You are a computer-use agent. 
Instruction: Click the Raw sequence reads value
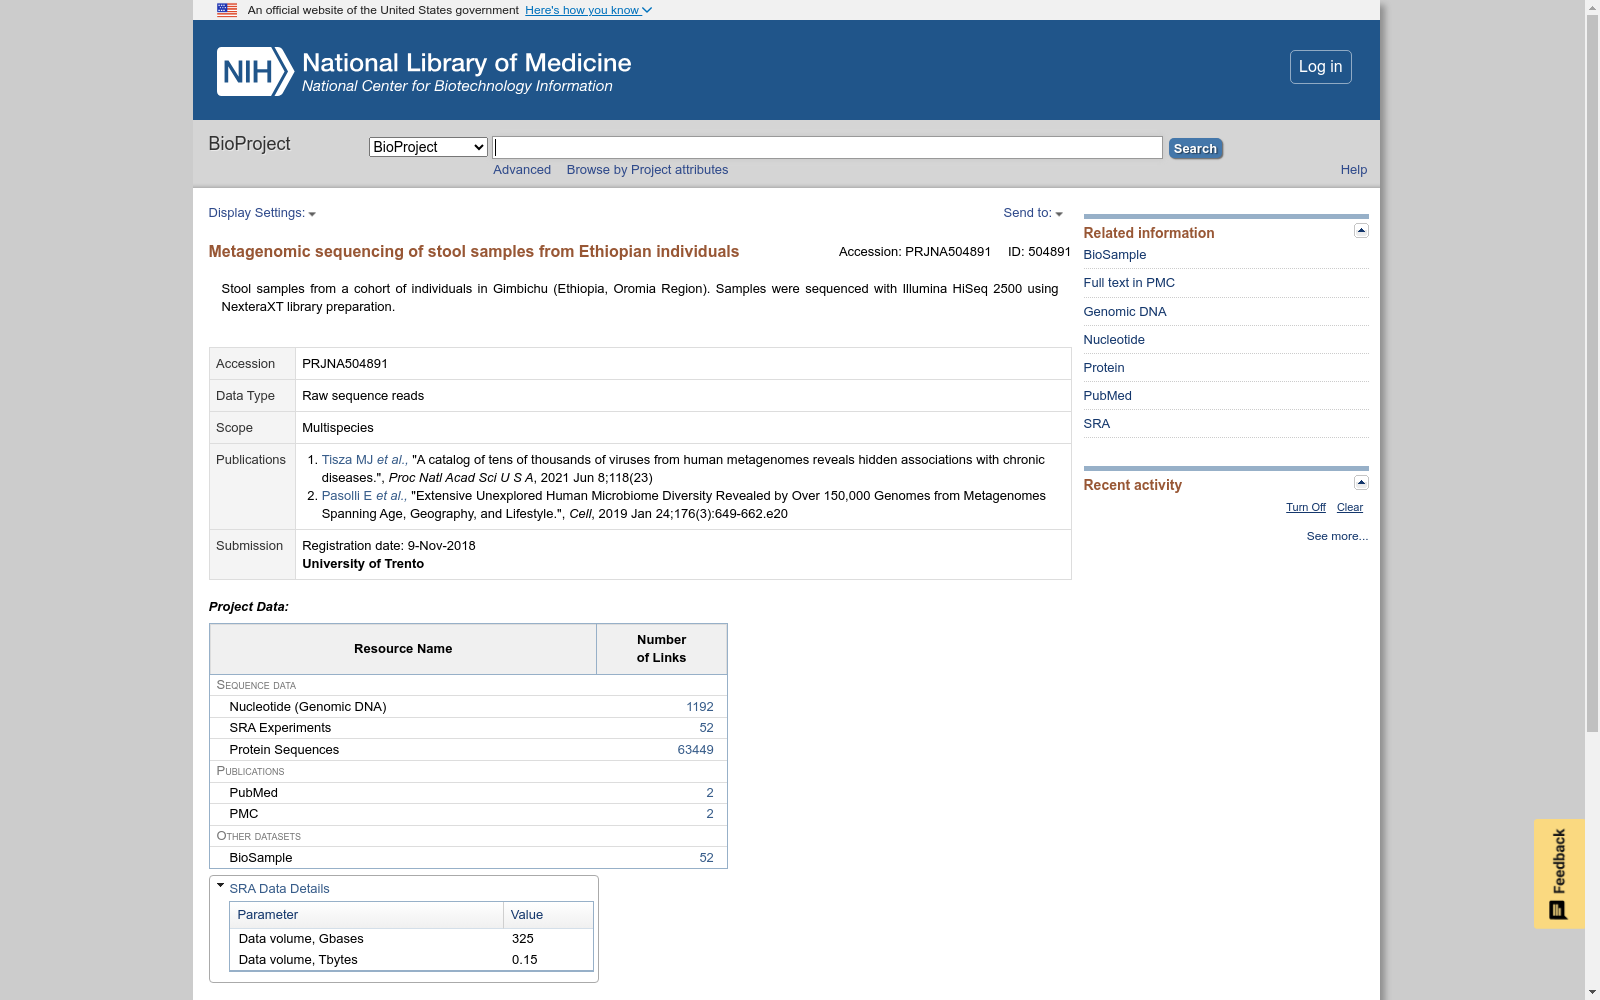coord(363,396)
